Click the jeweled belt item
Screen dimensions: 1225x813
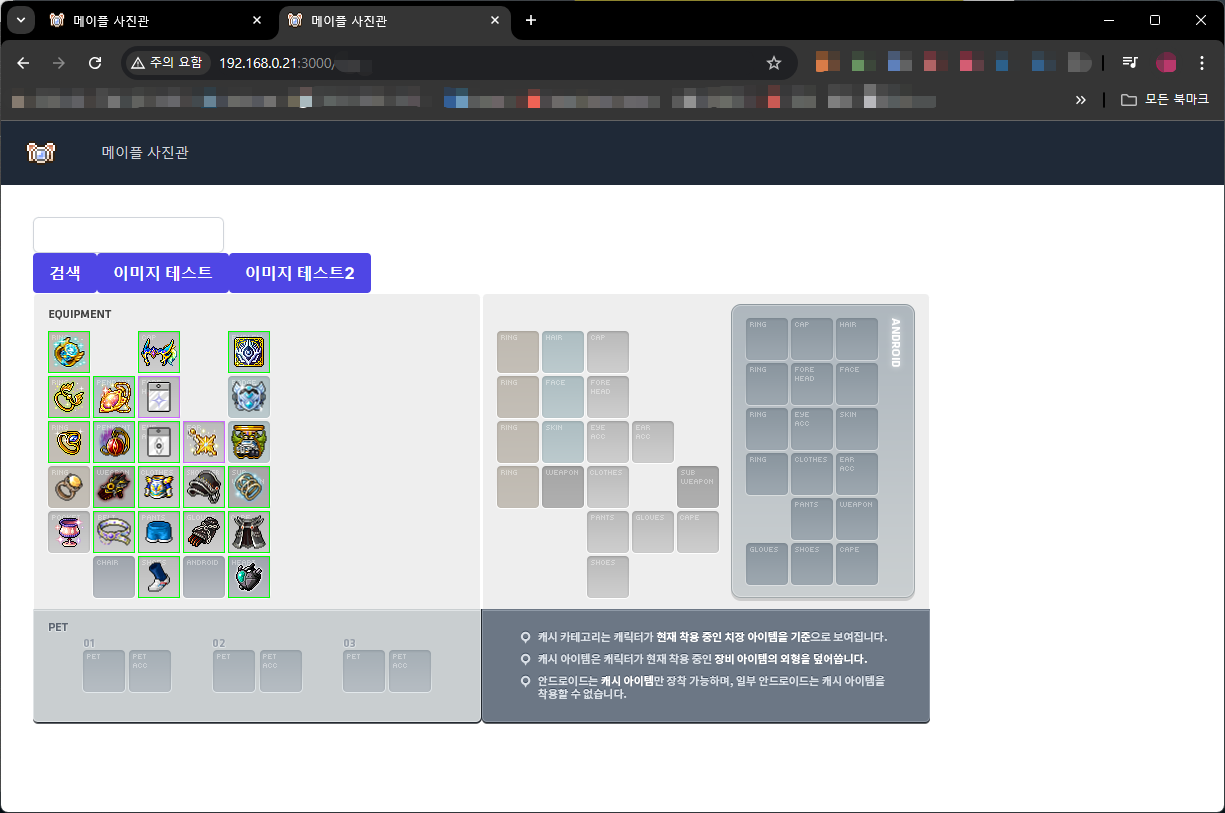(x=114, y=532)
